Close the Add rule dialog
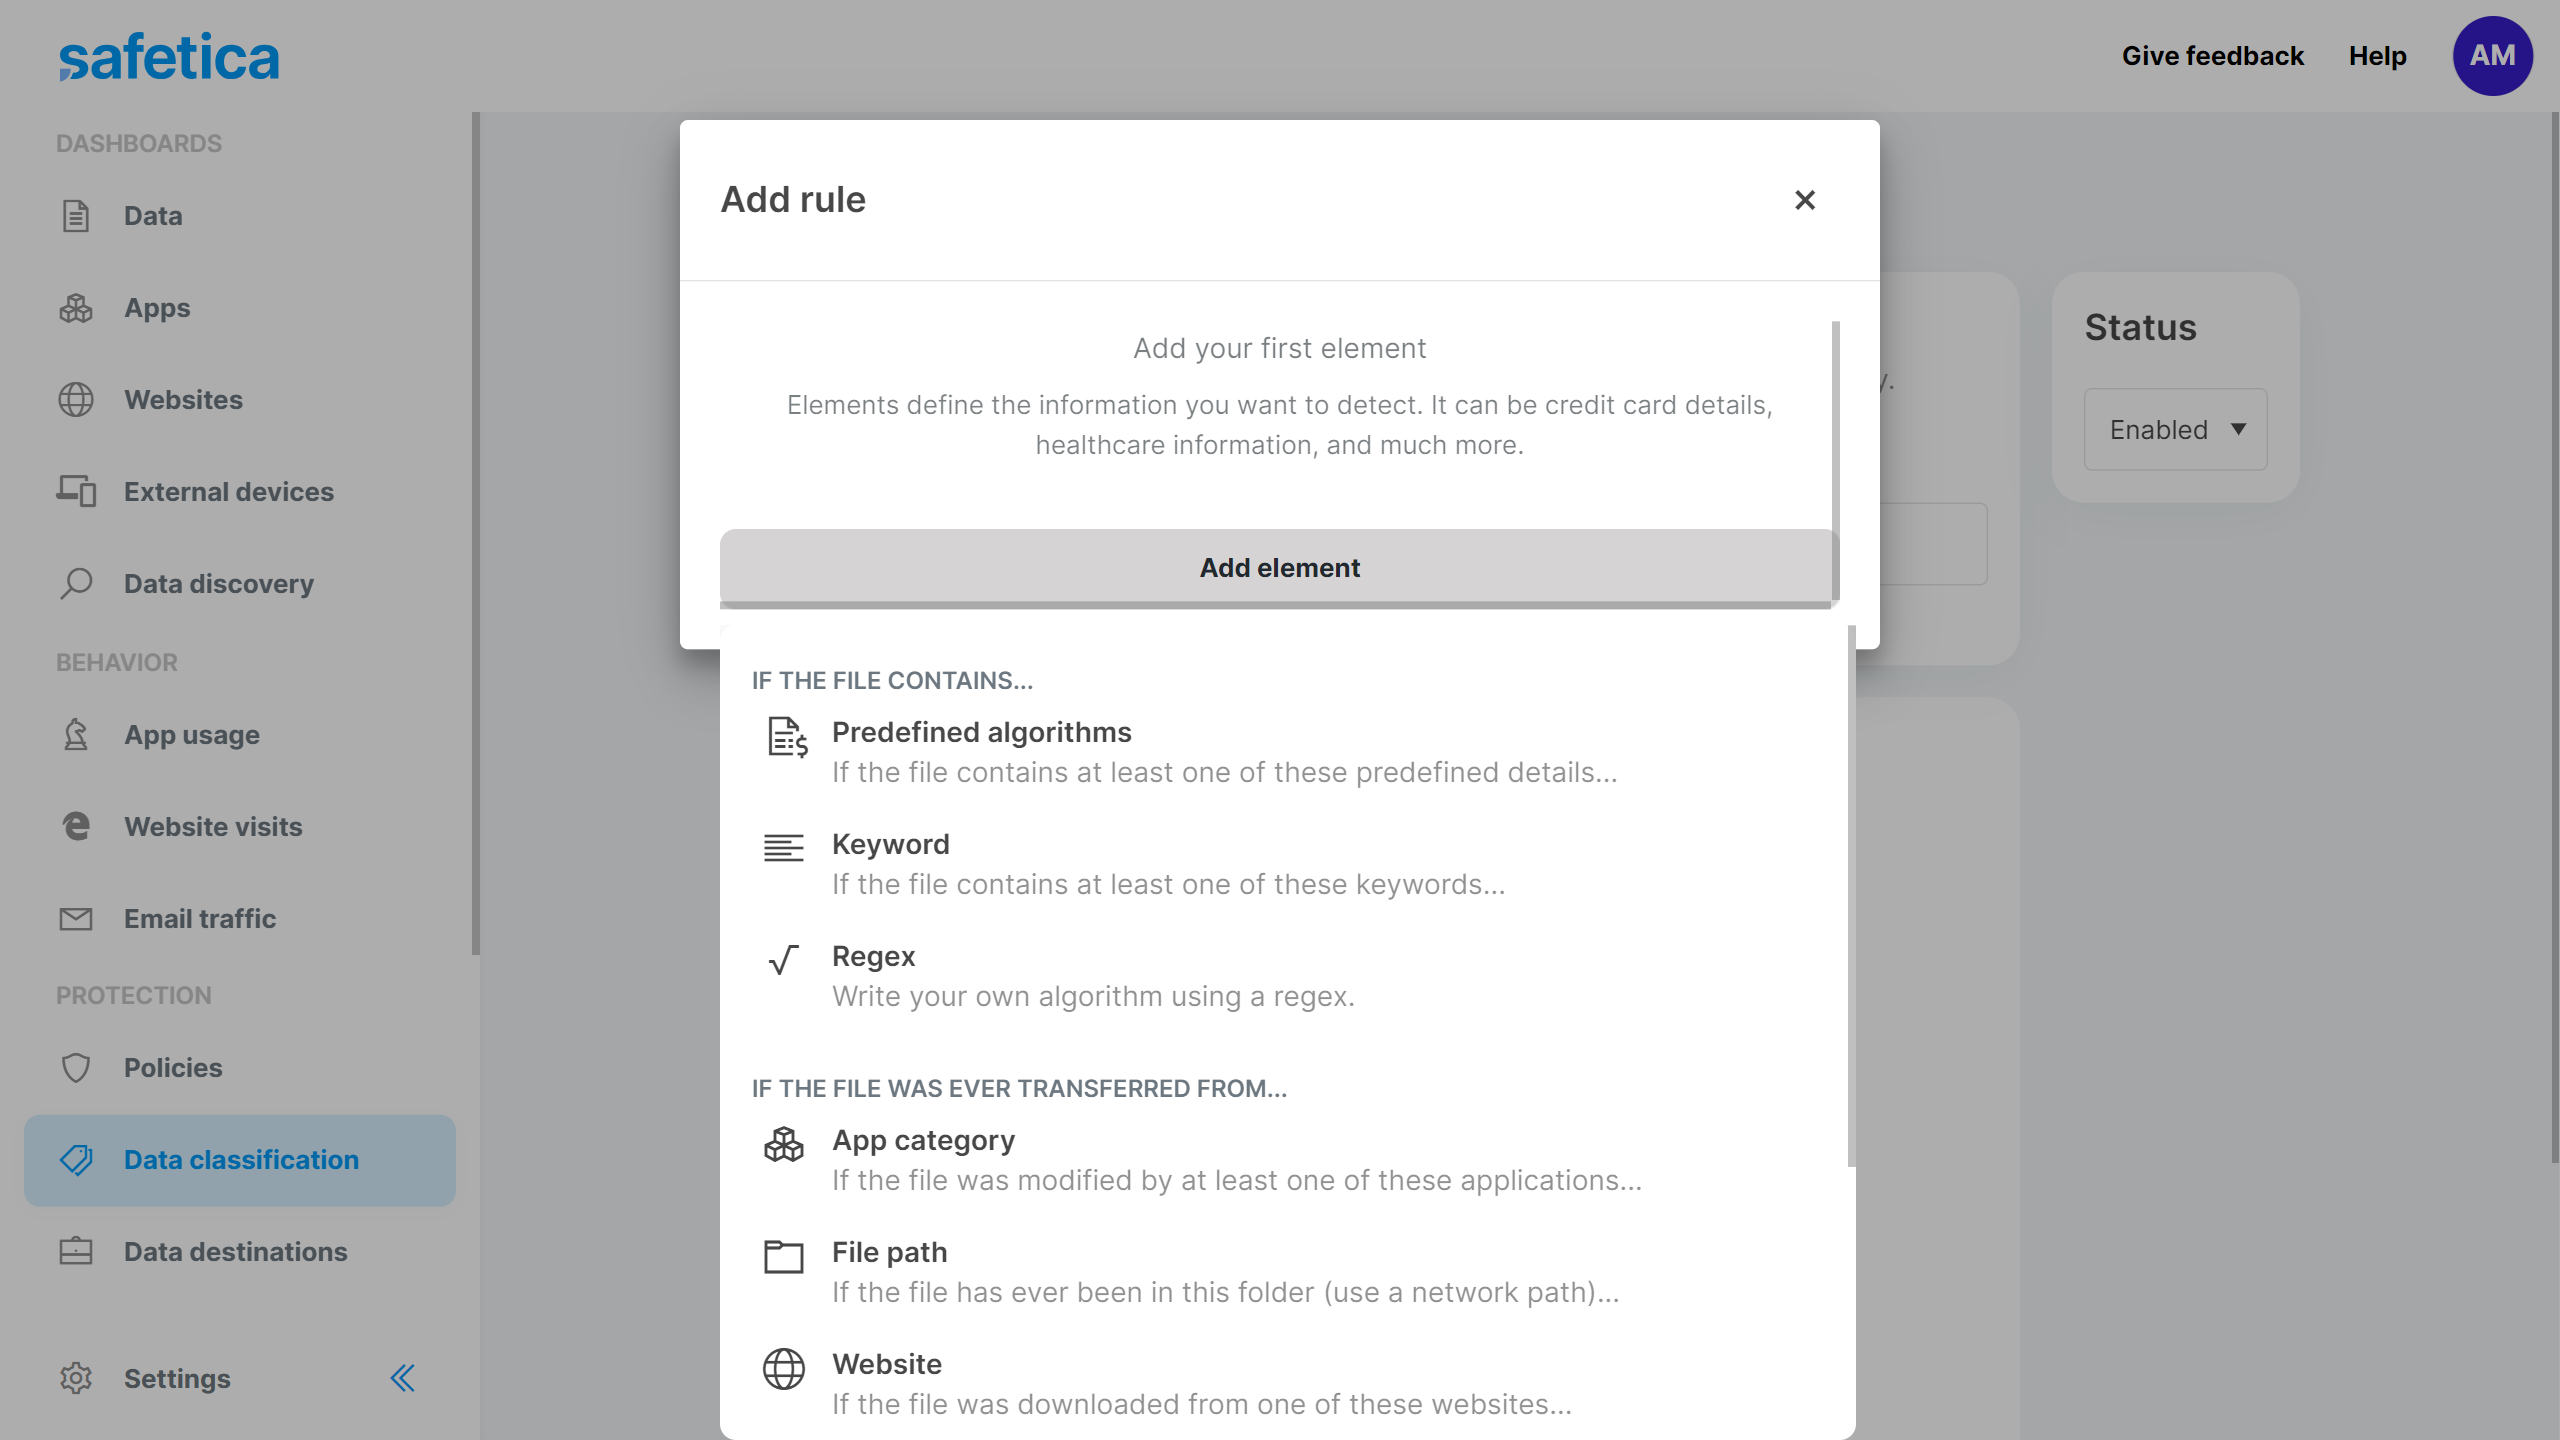The height and width of the screenshot is (1440, 2560). tap(1804, 200)
